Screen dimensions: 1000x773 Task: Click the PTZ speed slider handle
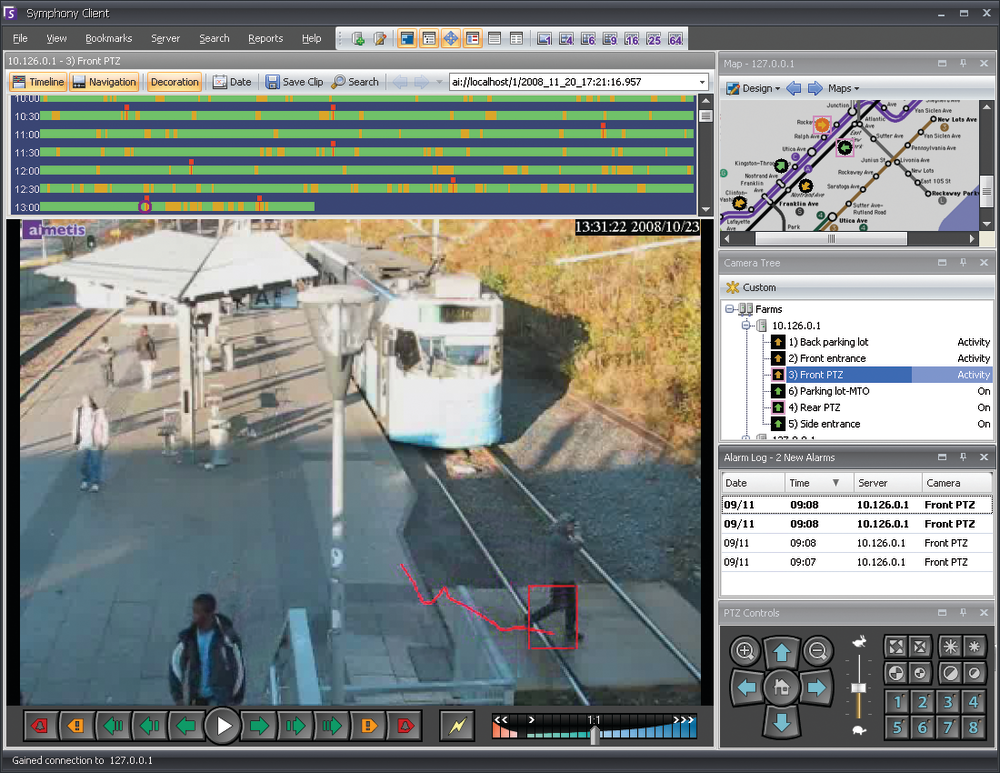(858, 688)
